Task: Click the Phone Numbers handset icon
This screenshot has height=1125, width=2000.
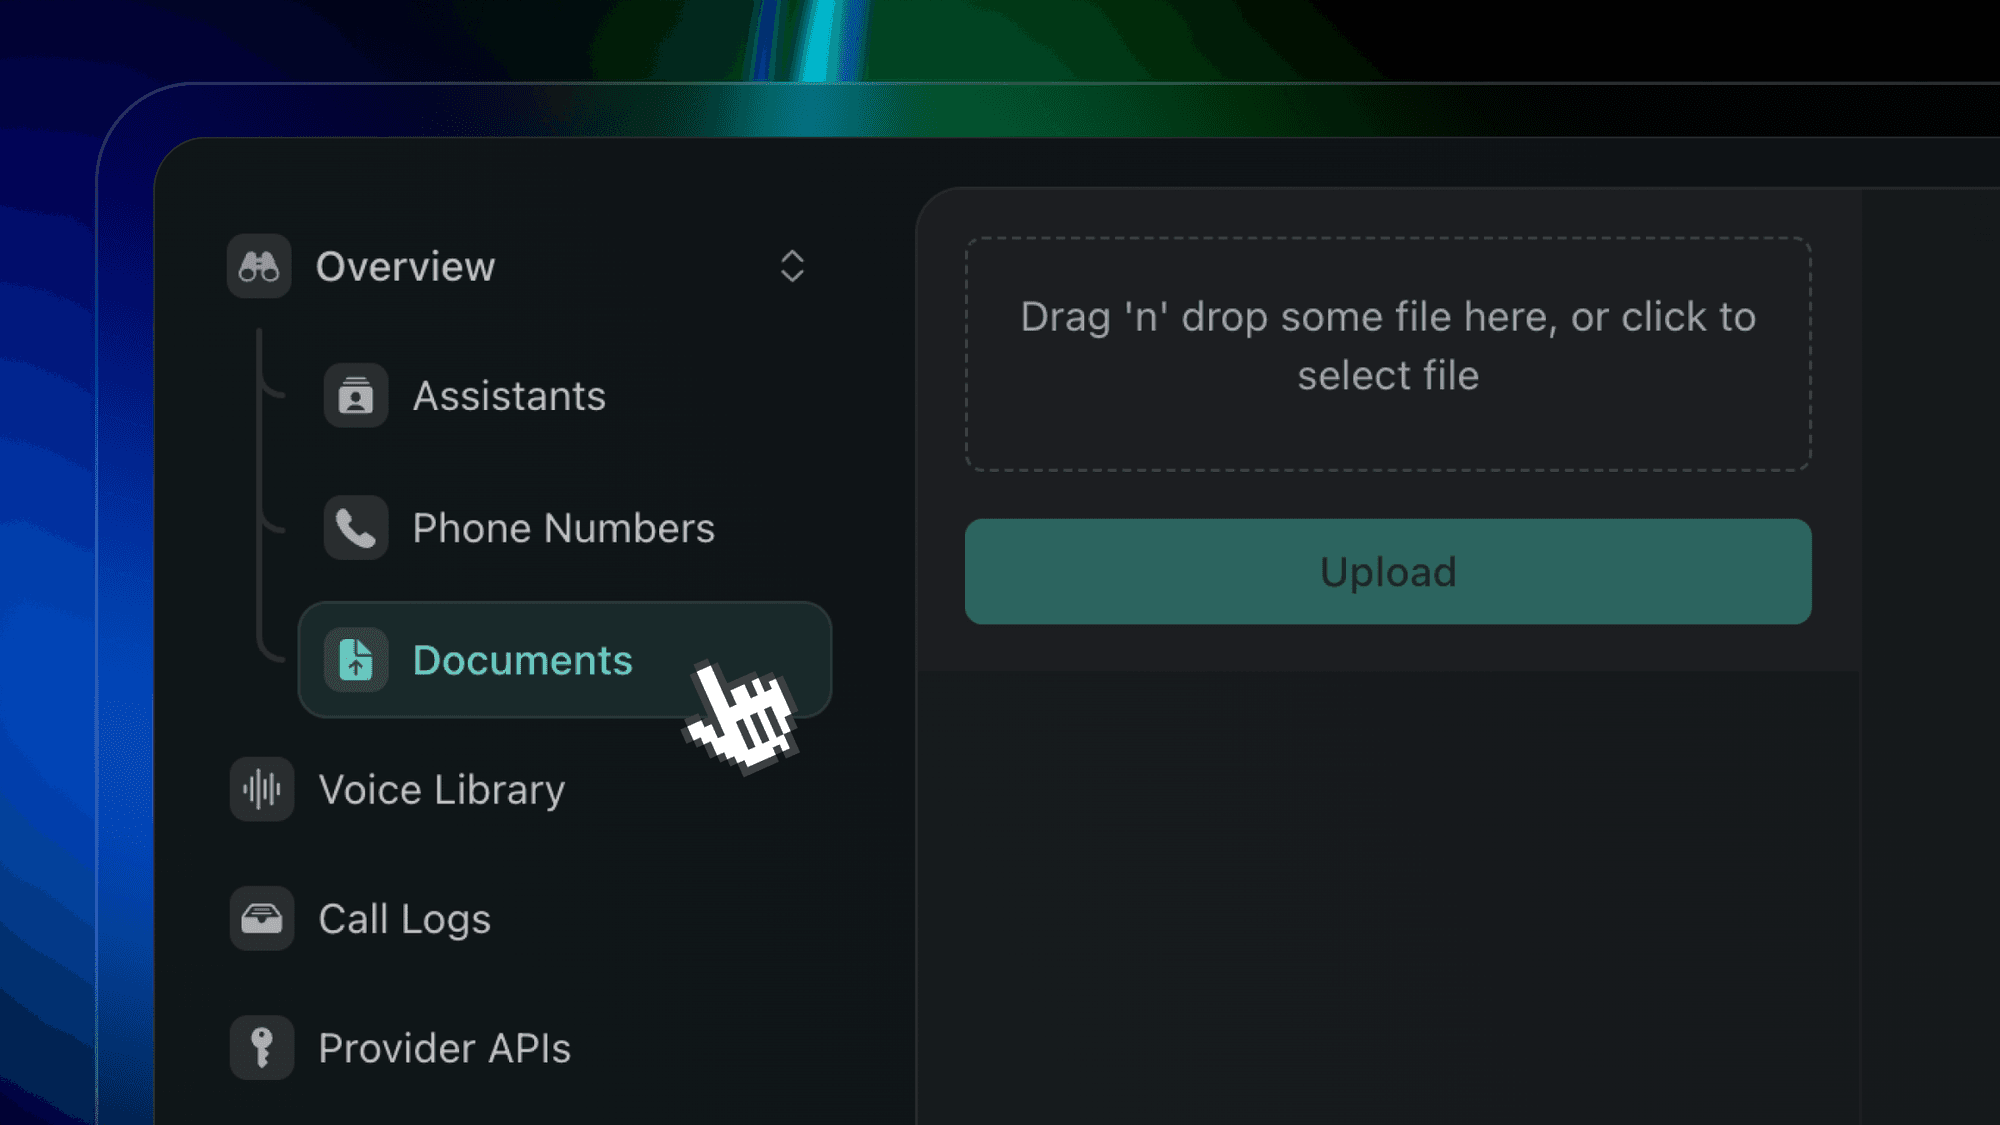Action: (x=355, y=527)
